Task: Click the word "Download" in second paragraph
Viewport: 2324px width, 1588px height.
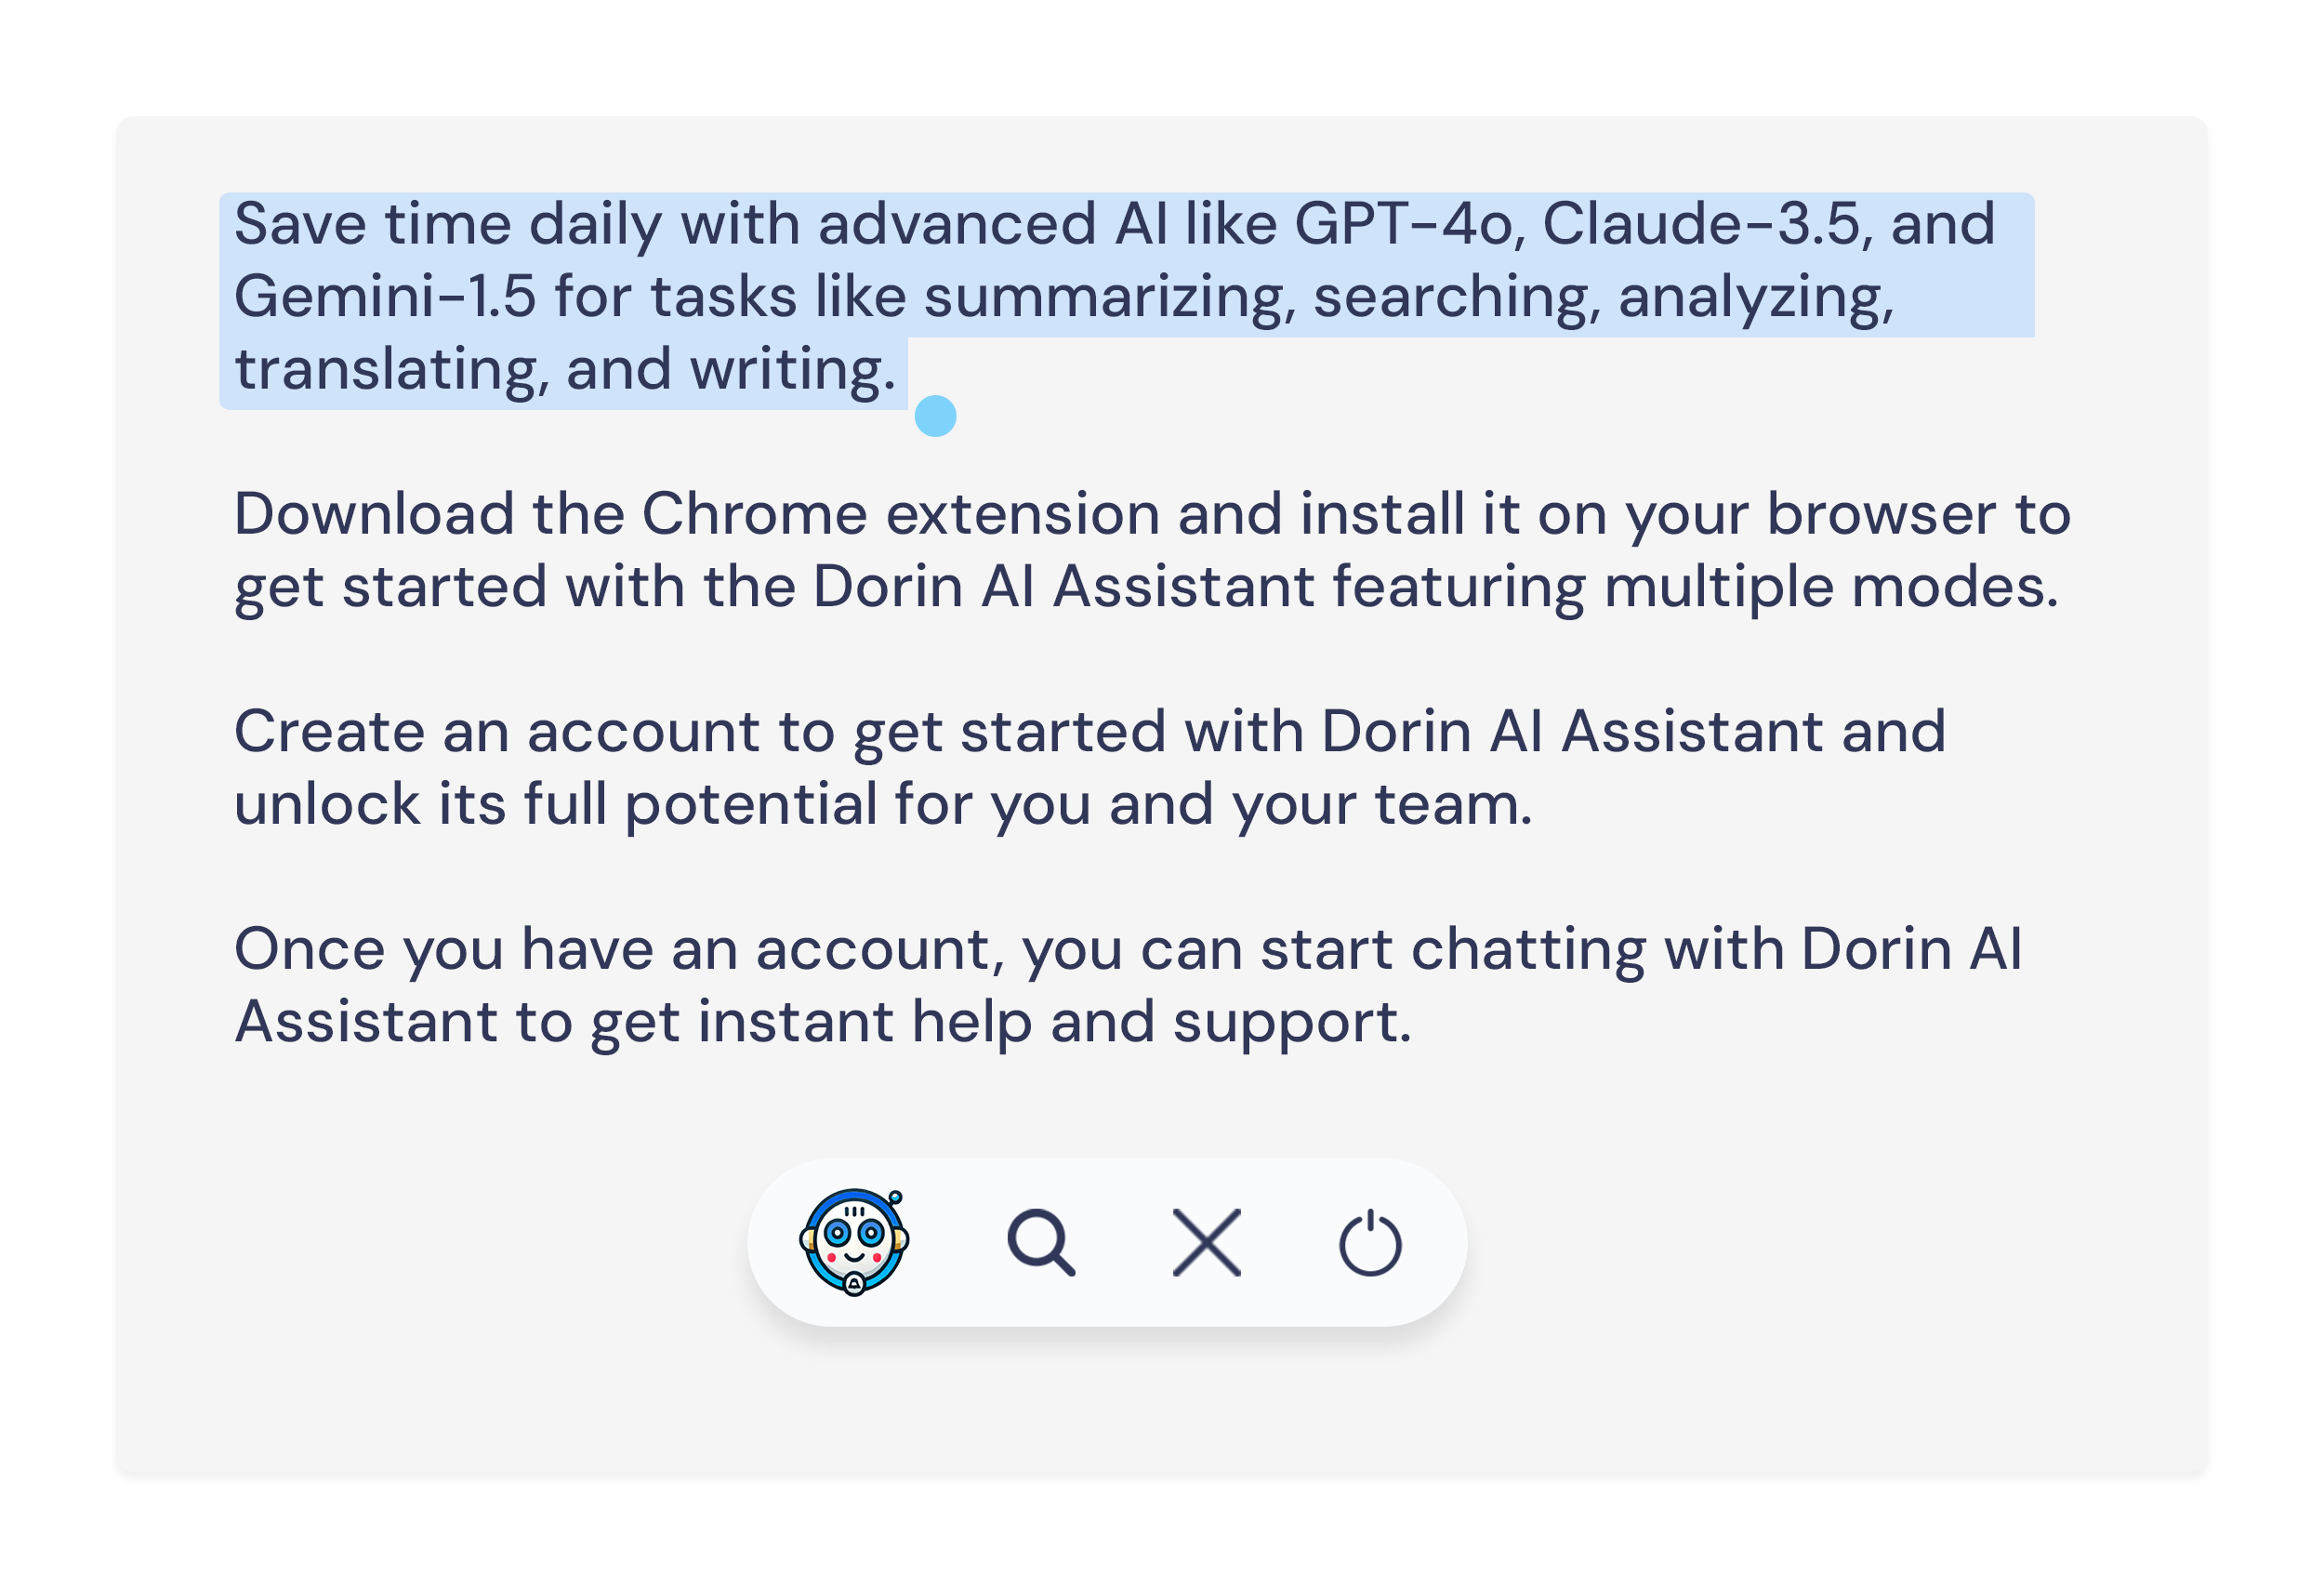Action: pos(374,513)
